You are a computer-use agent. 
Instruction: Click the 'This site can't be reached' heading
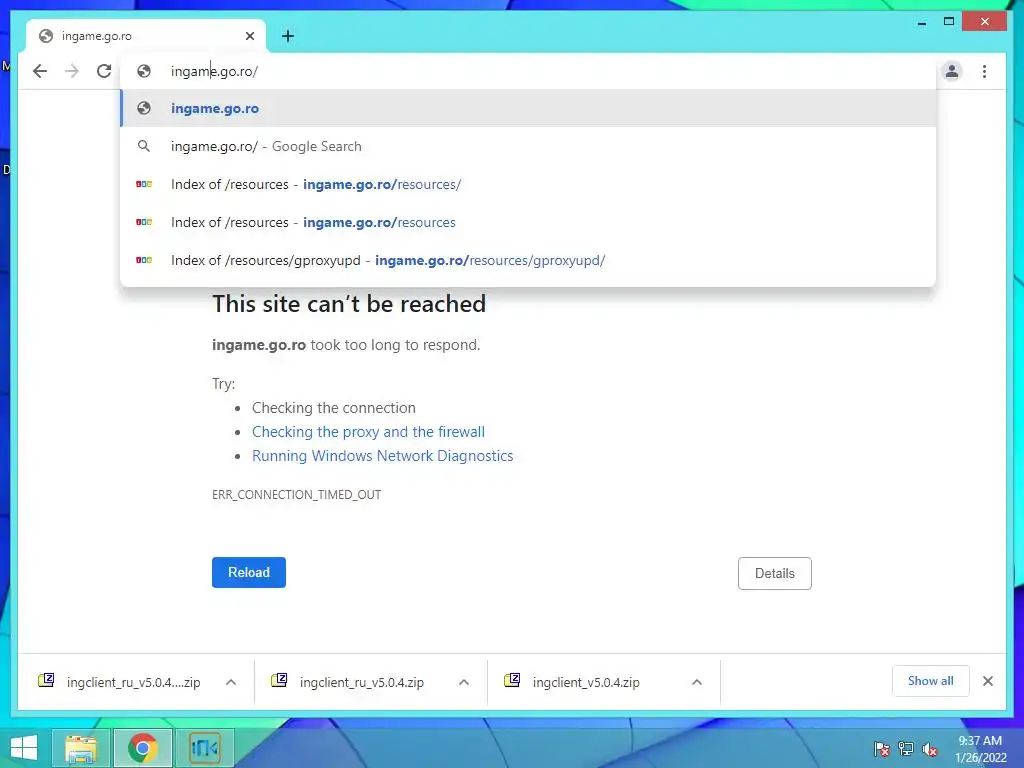[x=349, y=304]
